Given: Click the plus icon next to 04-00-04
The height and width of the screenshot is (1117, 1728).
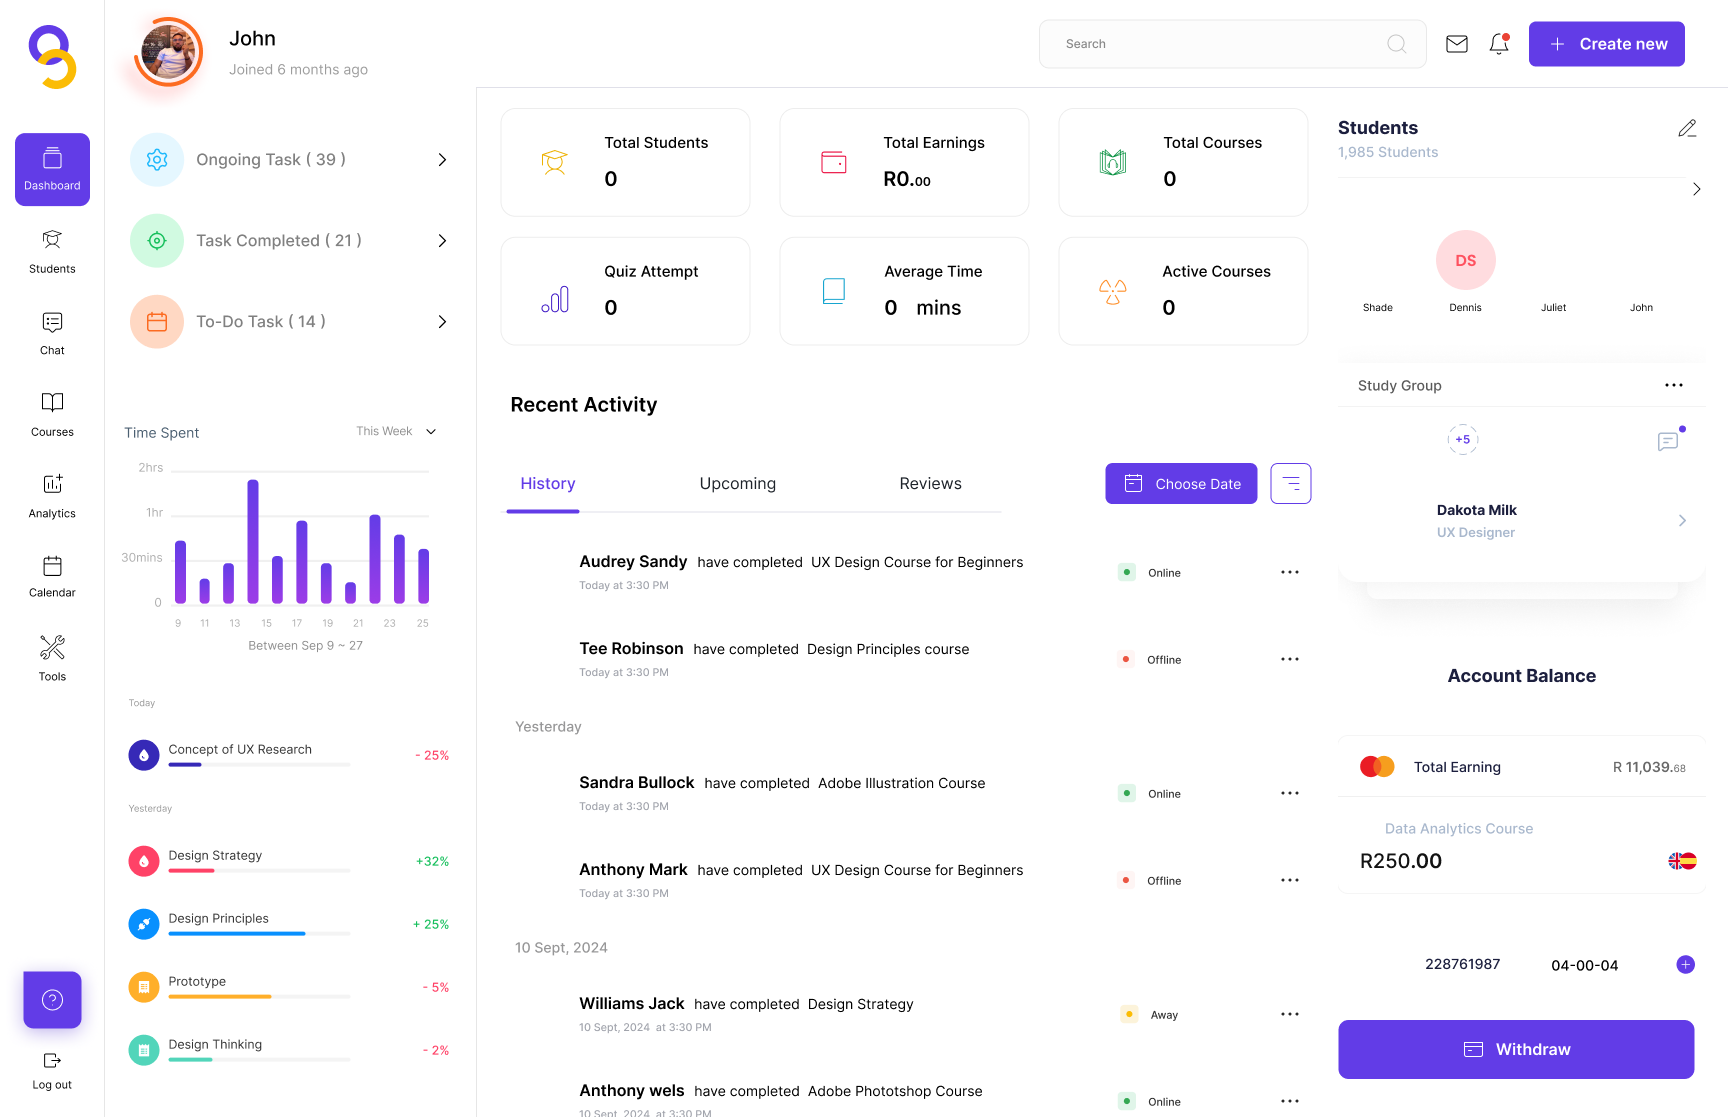Looking at the screenshot, I should pos(1685,965).
